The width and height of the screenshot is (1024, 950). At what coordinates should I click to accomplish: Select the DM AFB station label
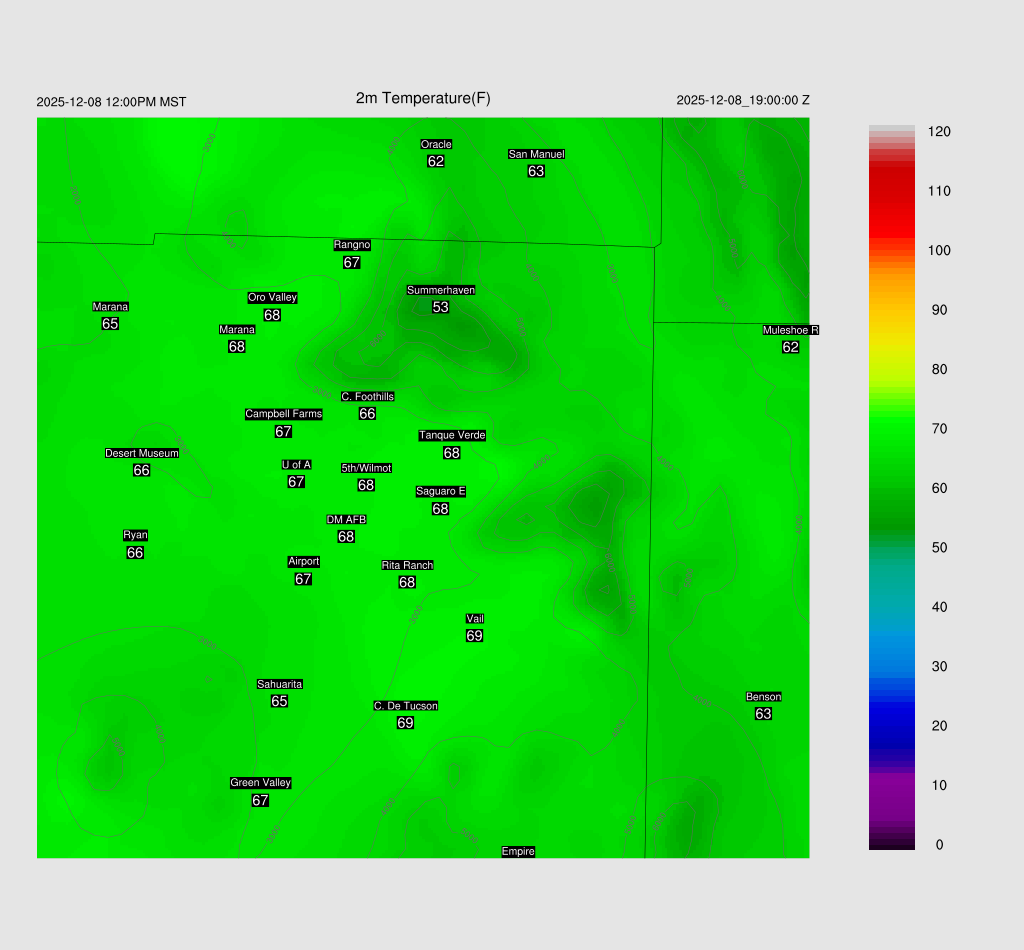tap(346, 519)
